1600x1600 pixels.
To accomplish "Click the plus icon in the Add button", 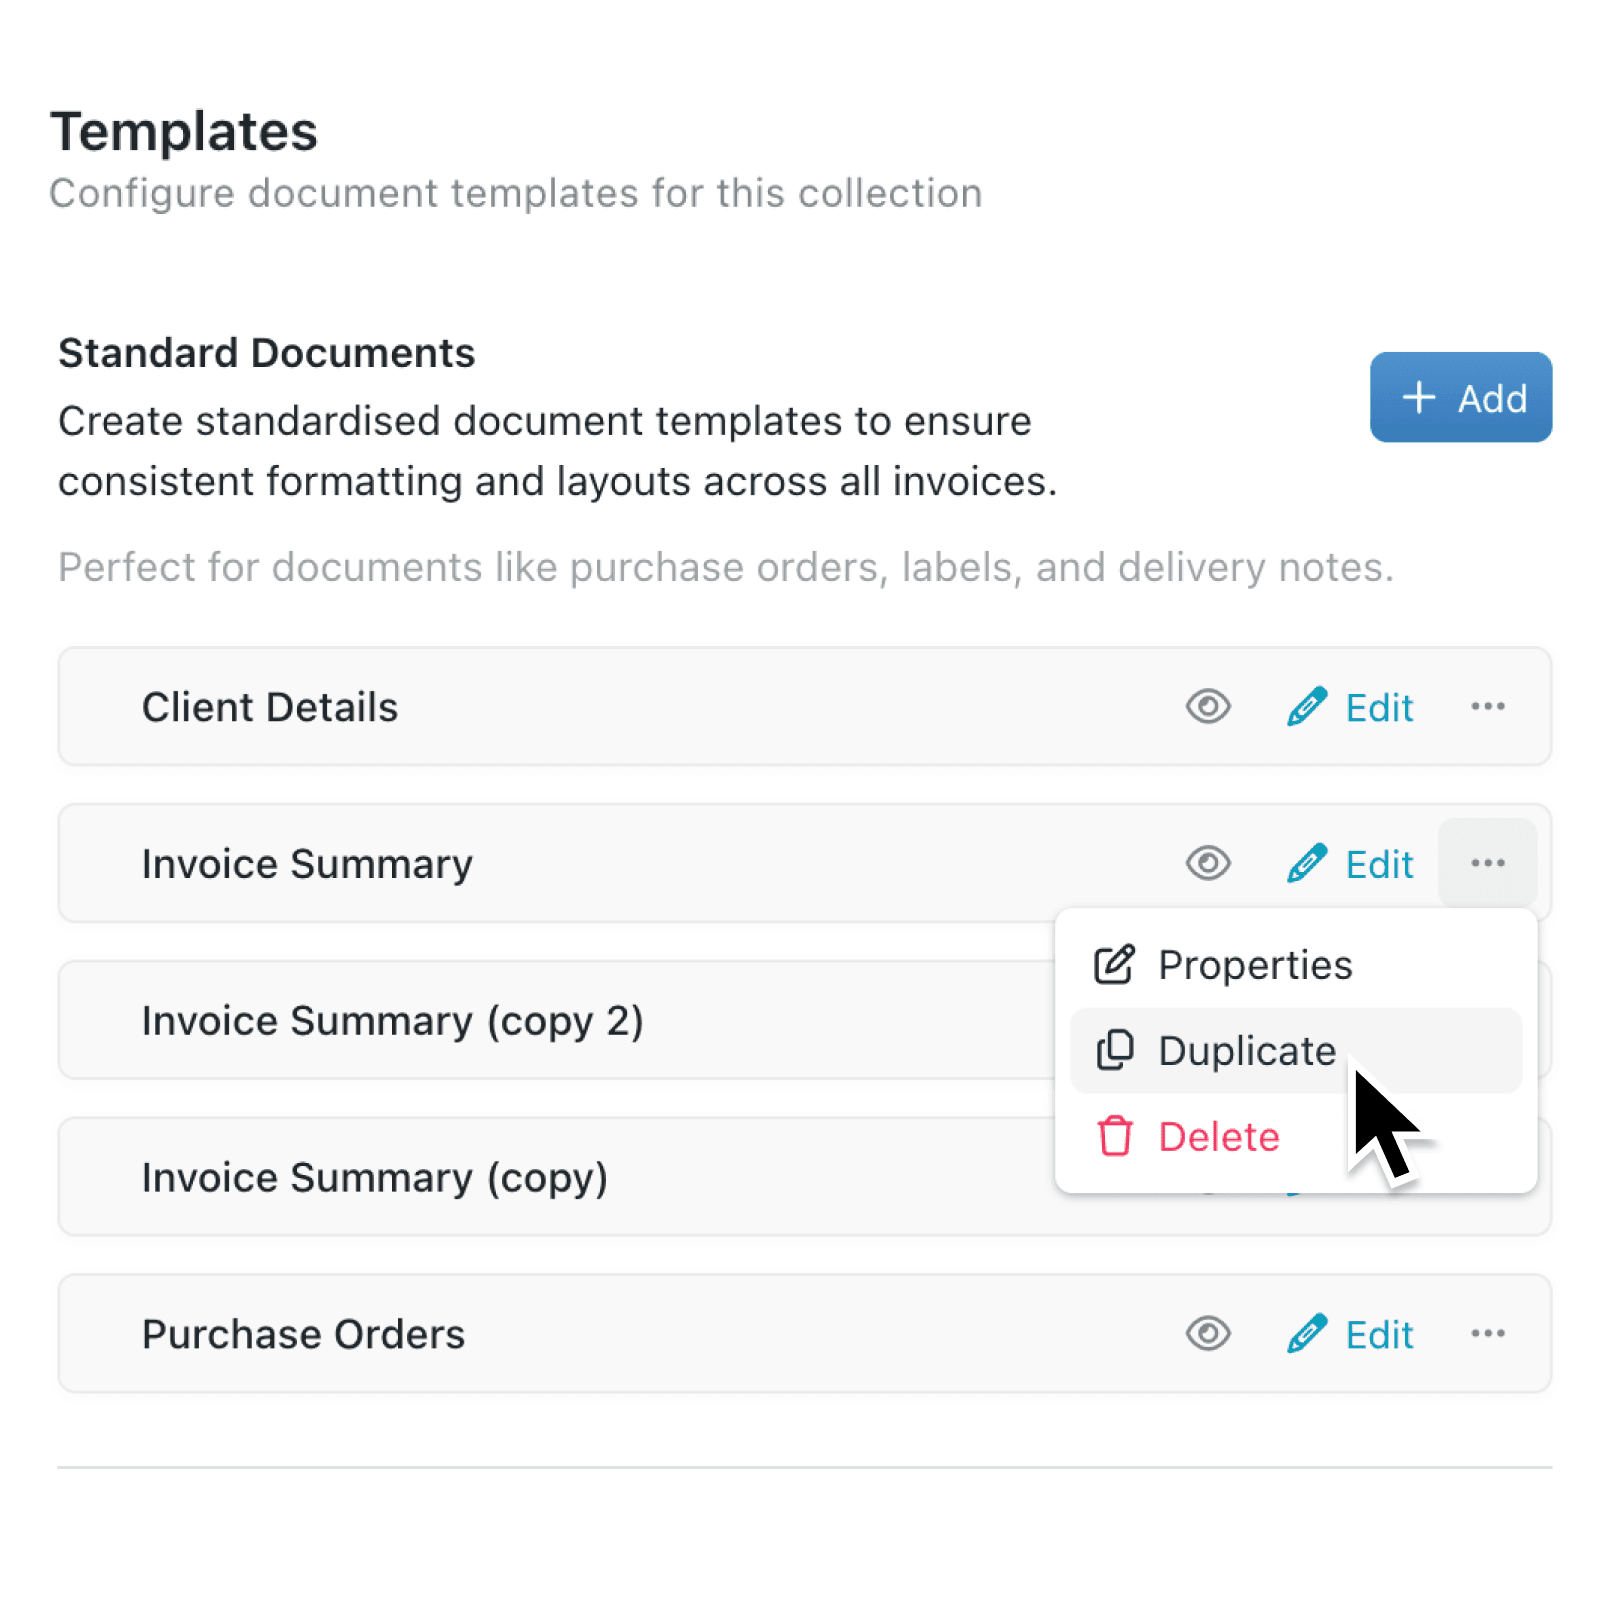I will (x=1419, y=397).
